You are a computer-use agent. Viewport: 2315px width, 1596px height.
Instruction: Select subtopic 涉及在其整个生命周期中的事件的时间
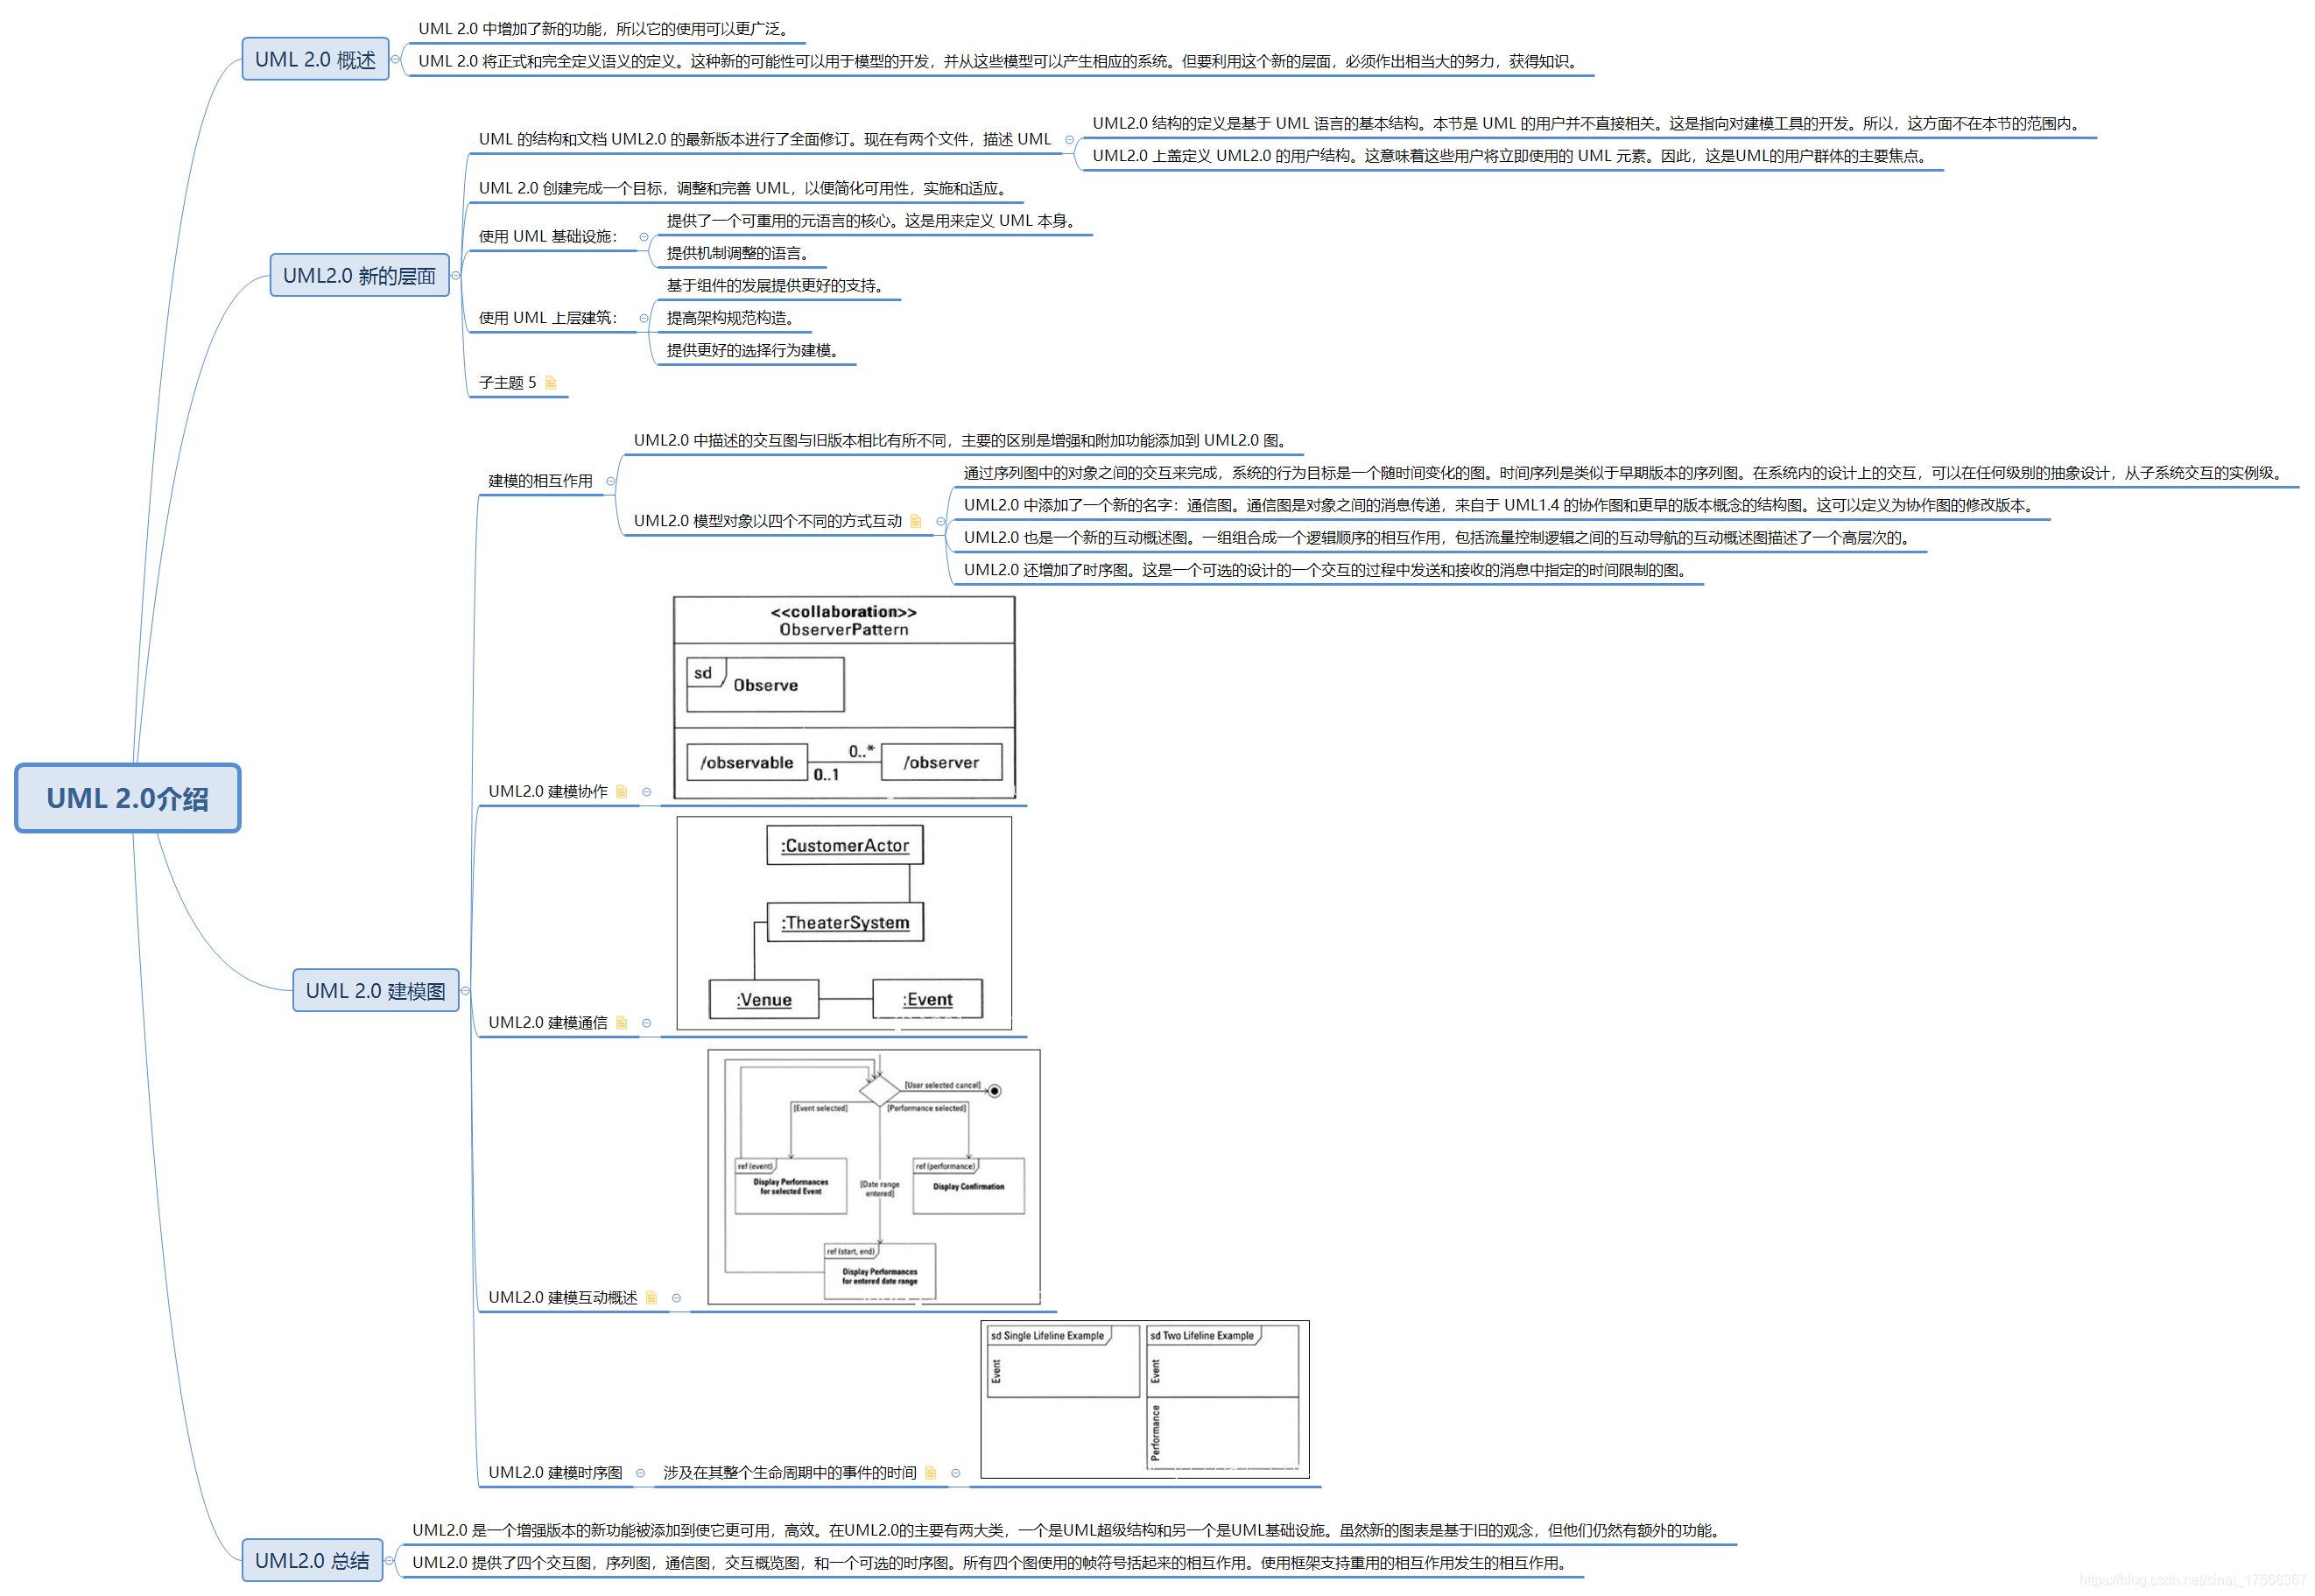click(790, 1473)
